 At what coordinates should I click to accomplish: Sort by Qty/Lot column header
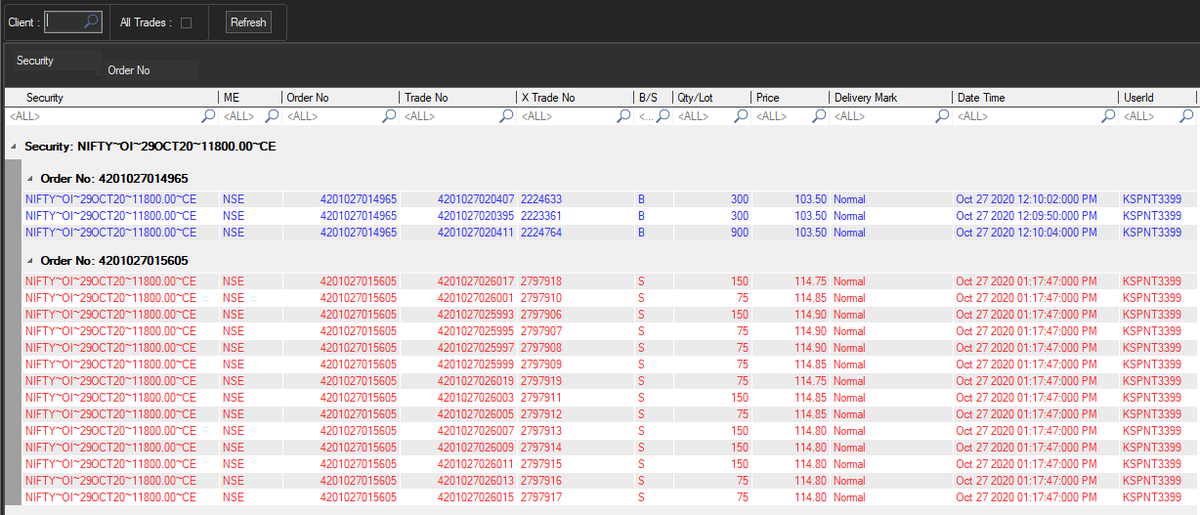click(x=712, y=98)
